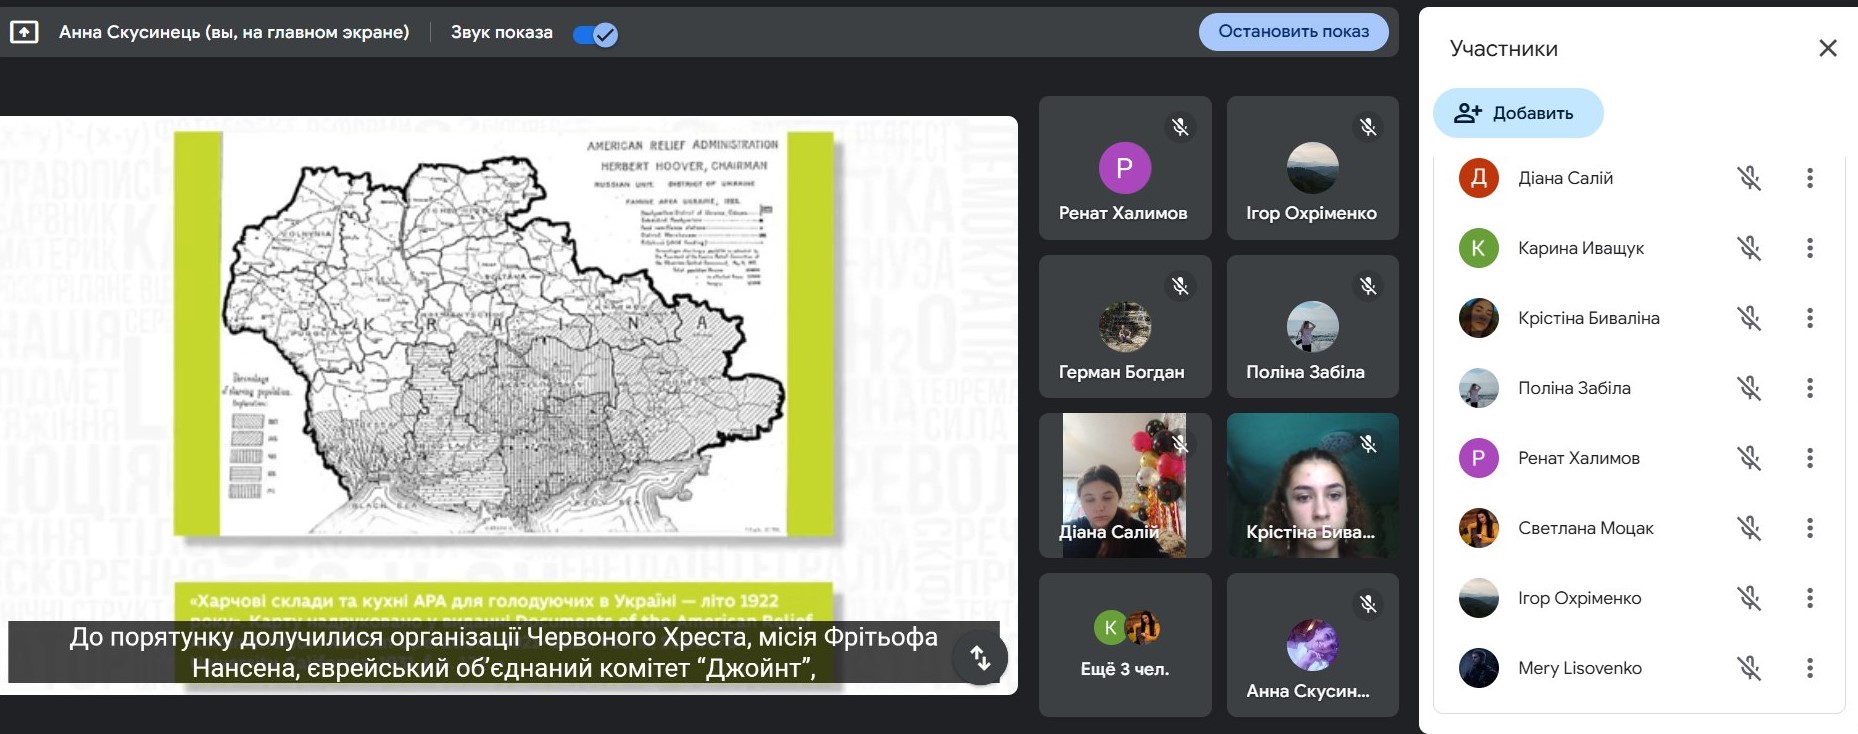Open more options for Ренат Халимов
This screenshot has height=734, width=1858.
pyautogui.click(x=1809, y=458)
